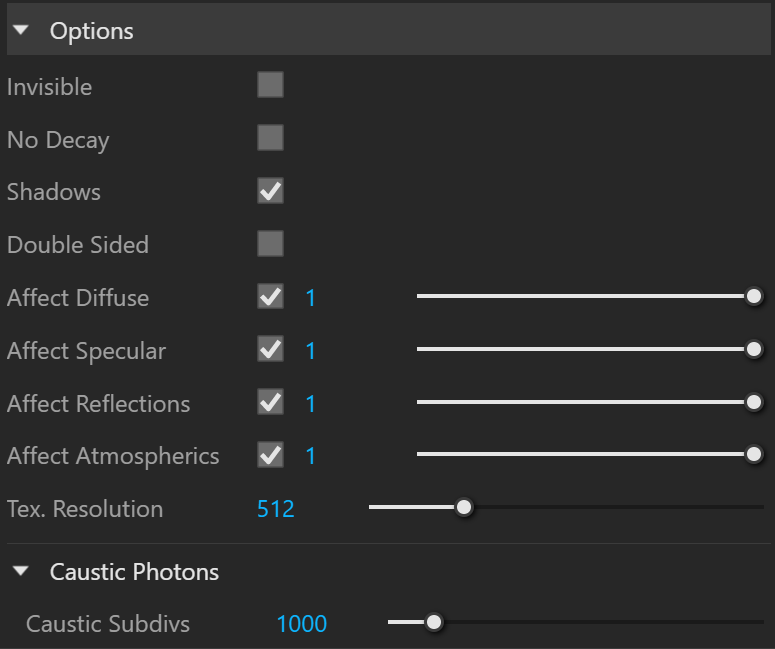Screen dimensions: 775x649
Task: Select the Caustic Subdivs value 1000
Action: click(x=301, y=624)
